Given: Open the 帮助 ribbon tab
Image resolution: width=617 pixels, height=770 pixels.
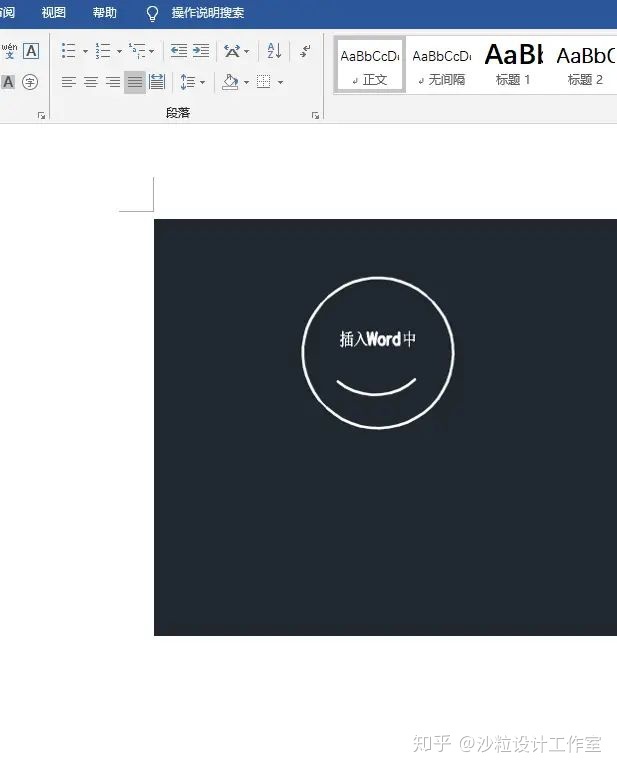Looking at the screenshot, I should 105,12.
